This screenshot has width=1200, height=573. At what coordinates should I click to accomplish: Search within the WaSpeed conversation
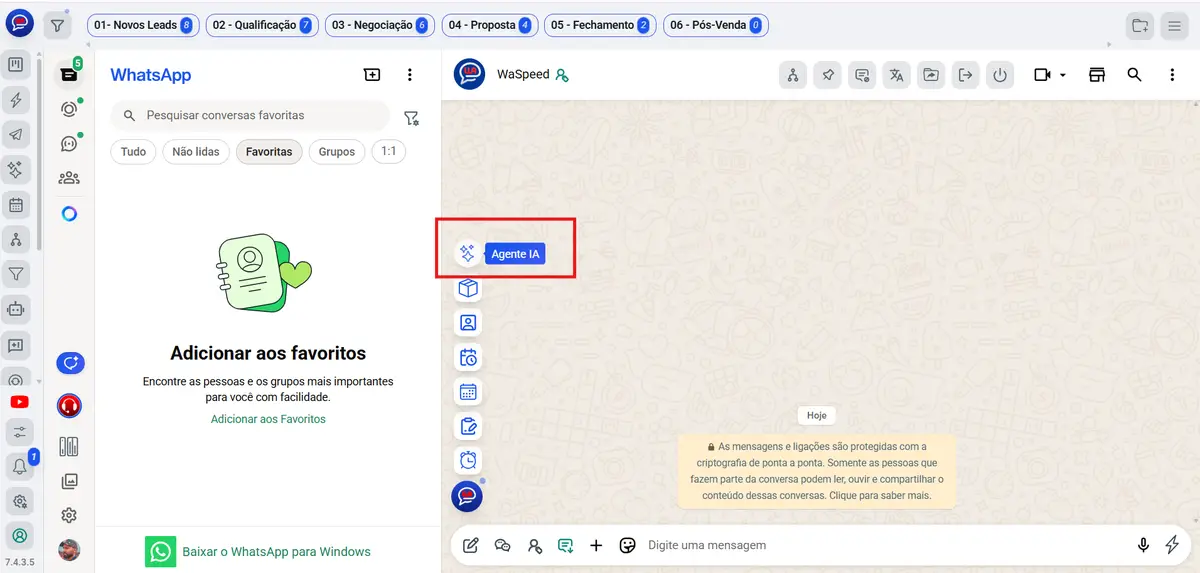1134,75
